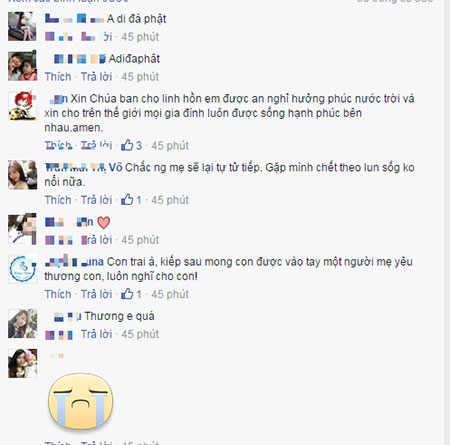Viewport: 450px width, 445px height.
Task: Click the red heart emoji in the comment
Action: pos(103,222)
